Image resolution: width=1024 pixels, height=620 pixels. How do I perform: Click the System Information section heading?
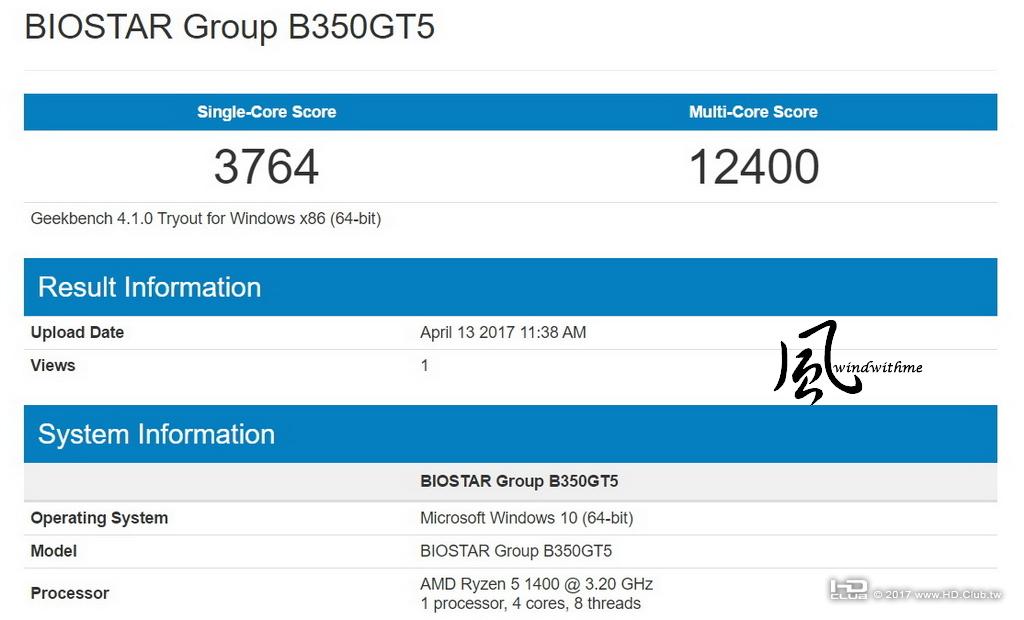click(x=156, y=434)
